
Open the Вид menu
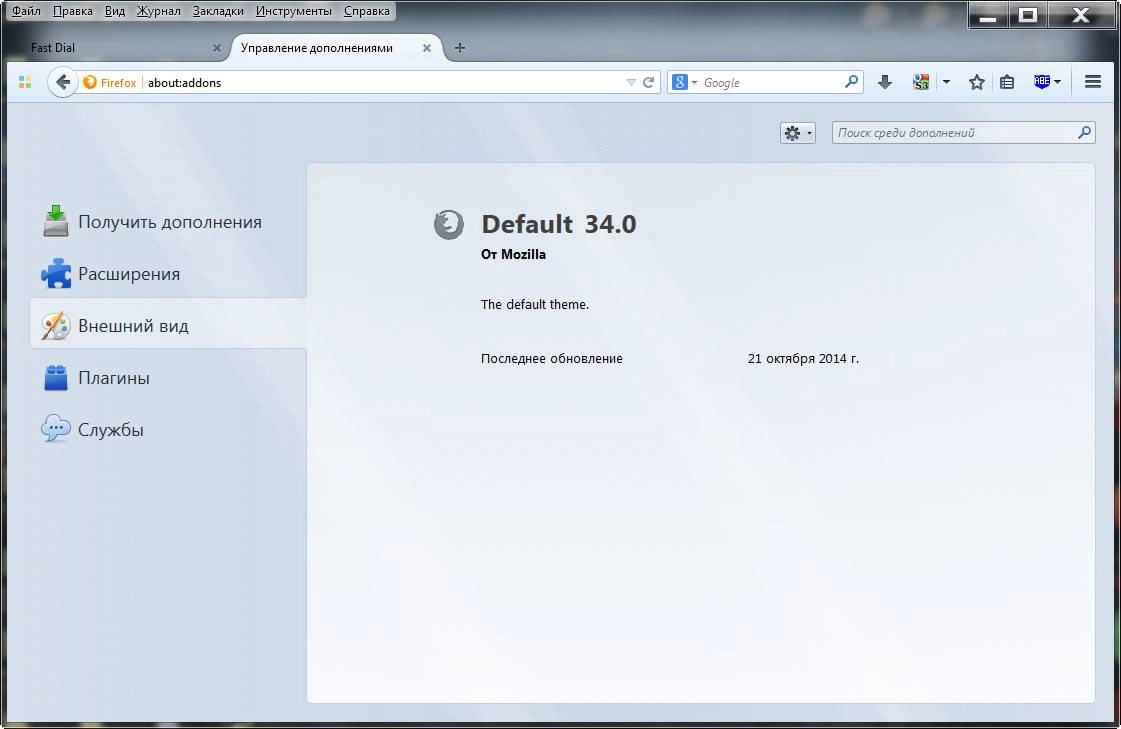[x=114, y=11]
